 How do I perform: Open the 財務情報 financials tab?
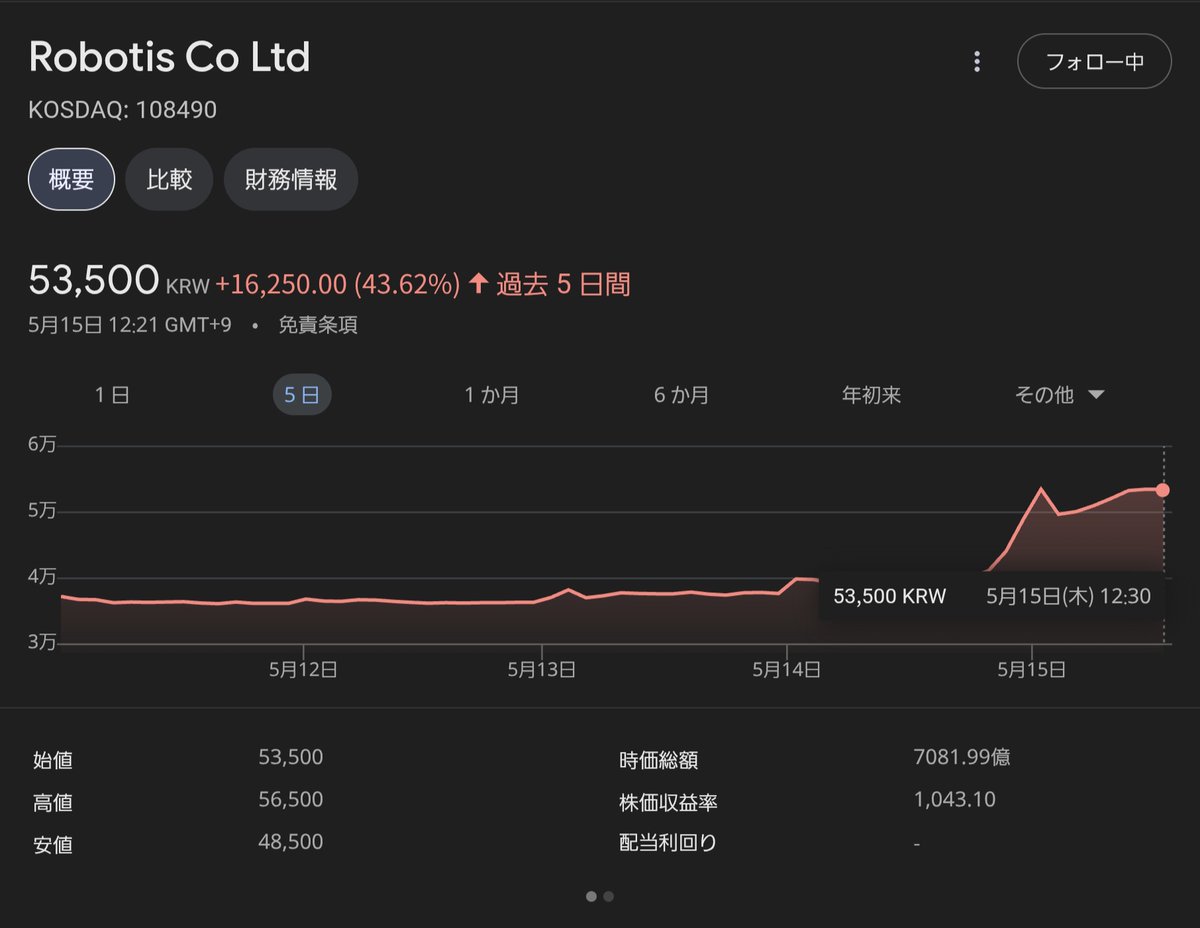click(291, 179)
